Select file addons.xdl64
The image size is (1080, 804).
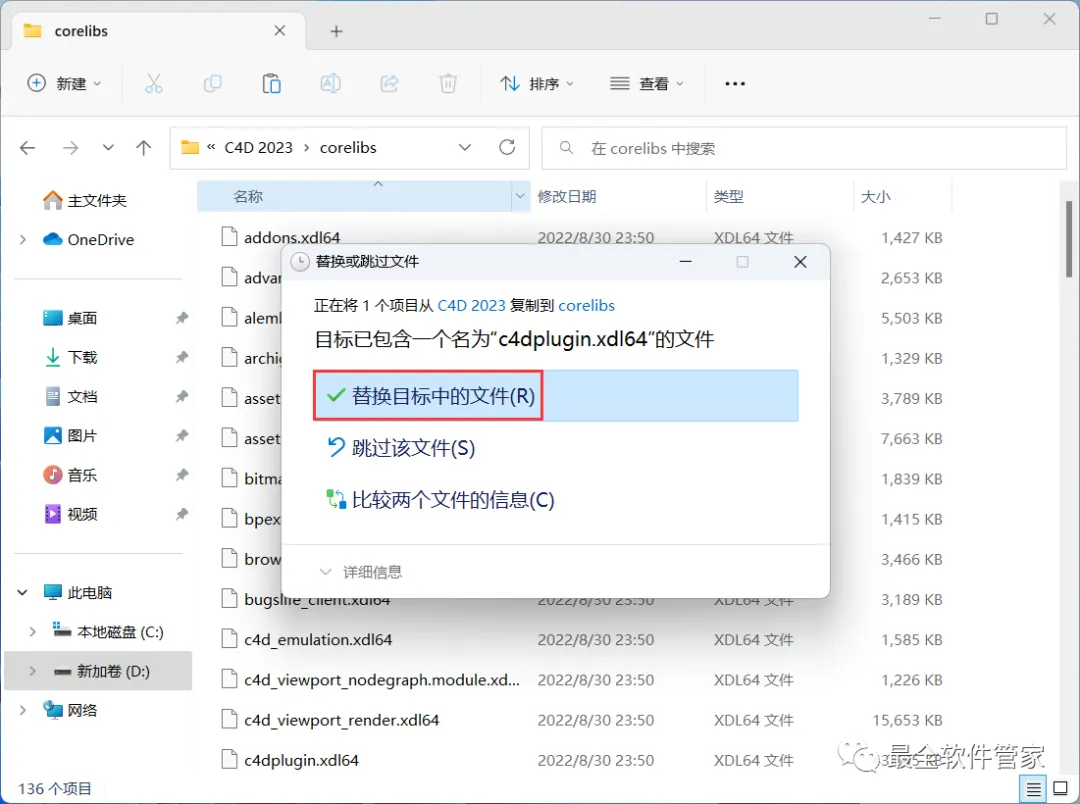click(292, 238)
